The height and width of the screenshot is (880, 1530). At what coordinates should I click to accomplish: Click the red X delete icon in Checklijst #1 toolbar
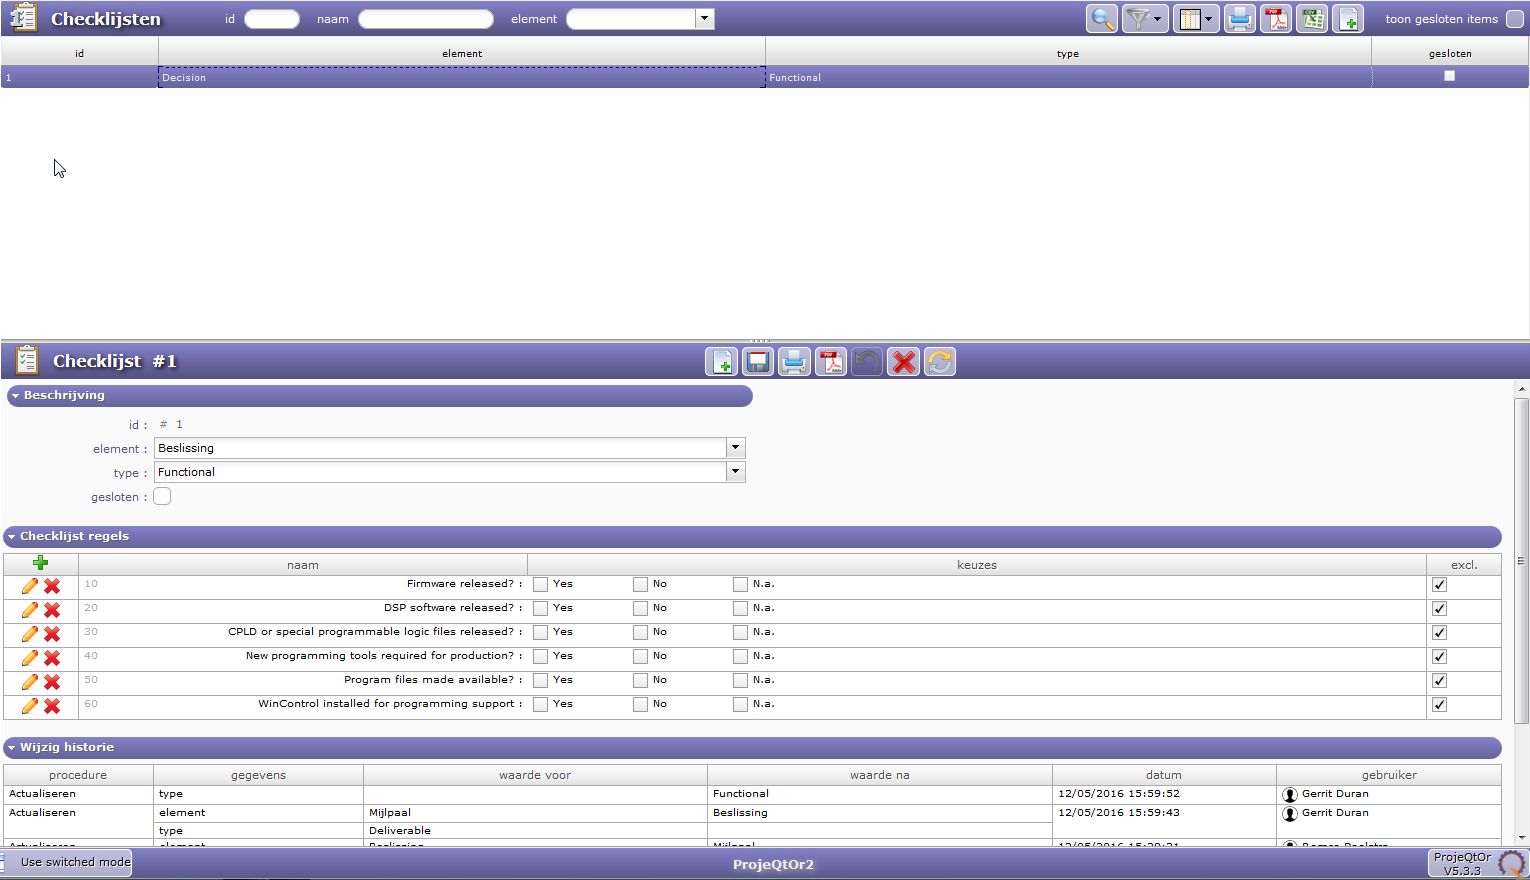[904, 362]
